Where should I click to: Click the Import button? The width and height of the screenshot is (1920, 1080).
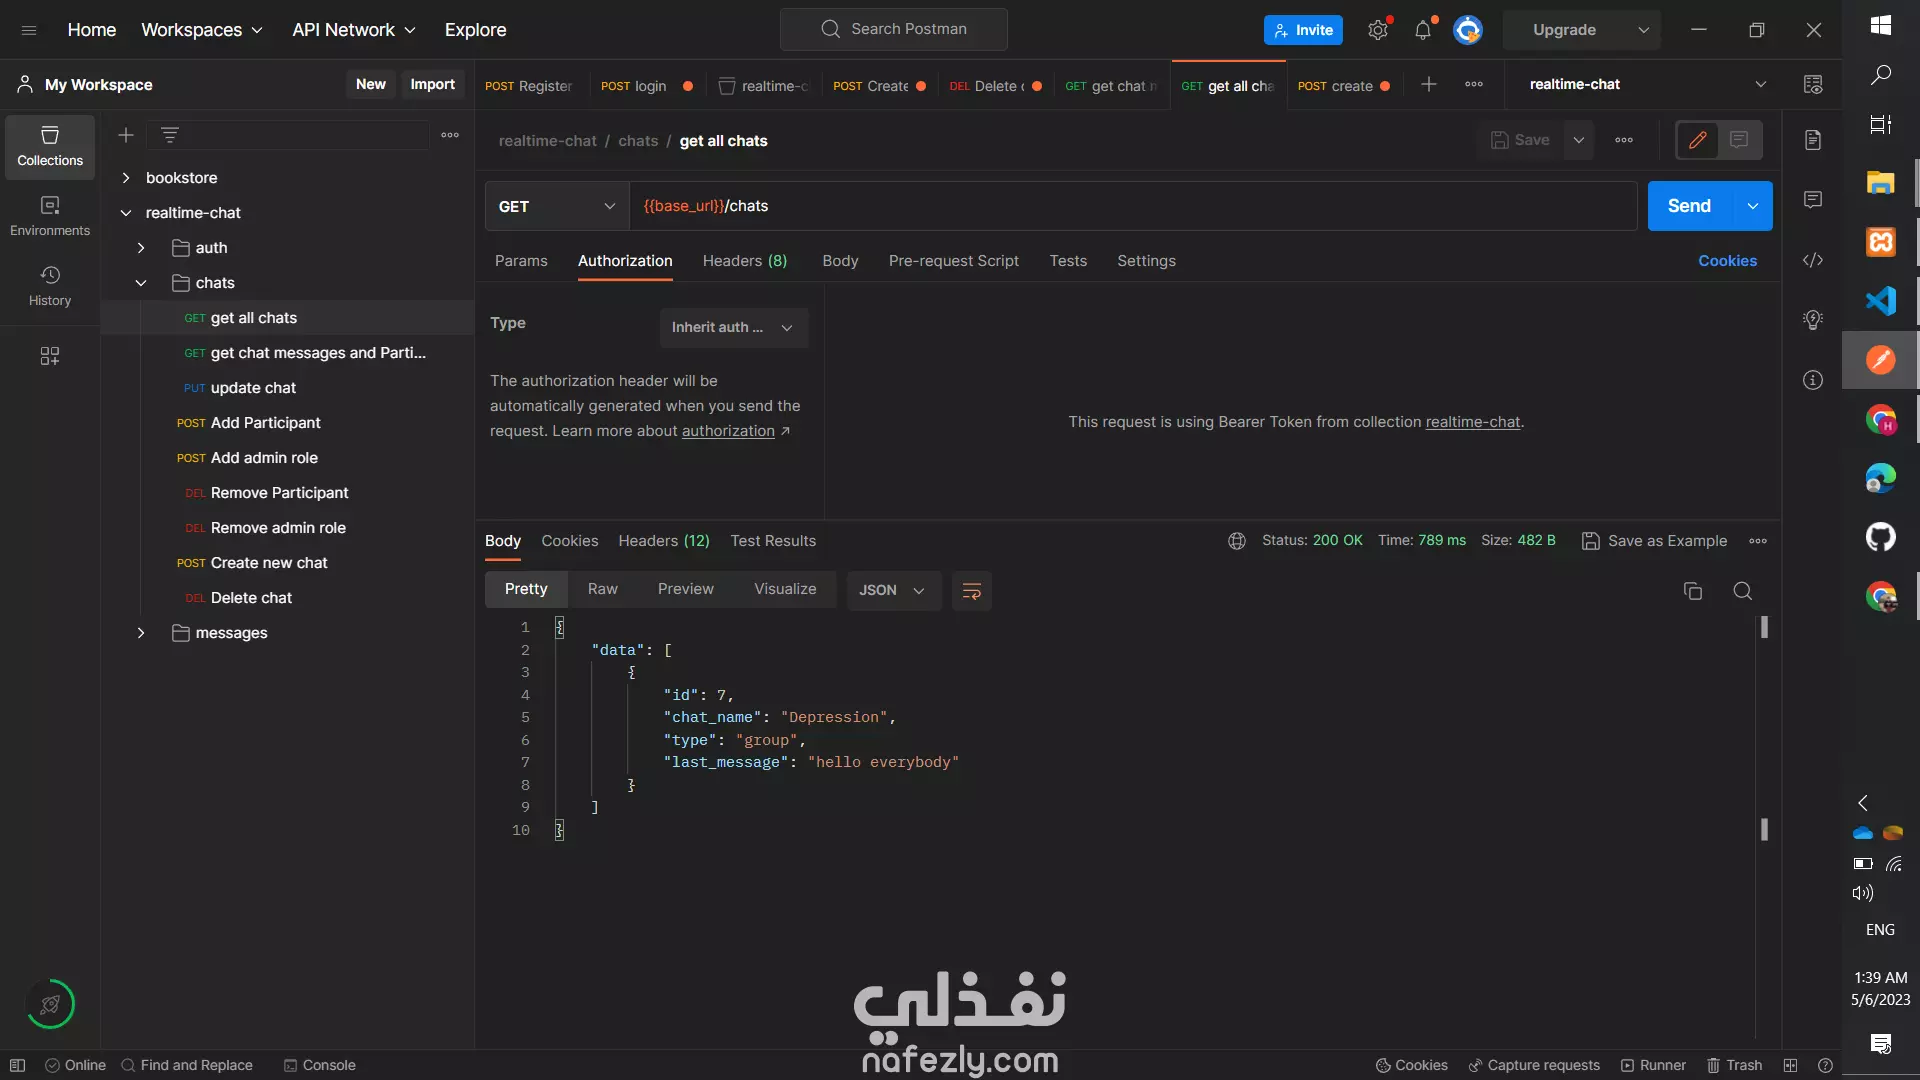pyautogui.click(x=432, y=85)
